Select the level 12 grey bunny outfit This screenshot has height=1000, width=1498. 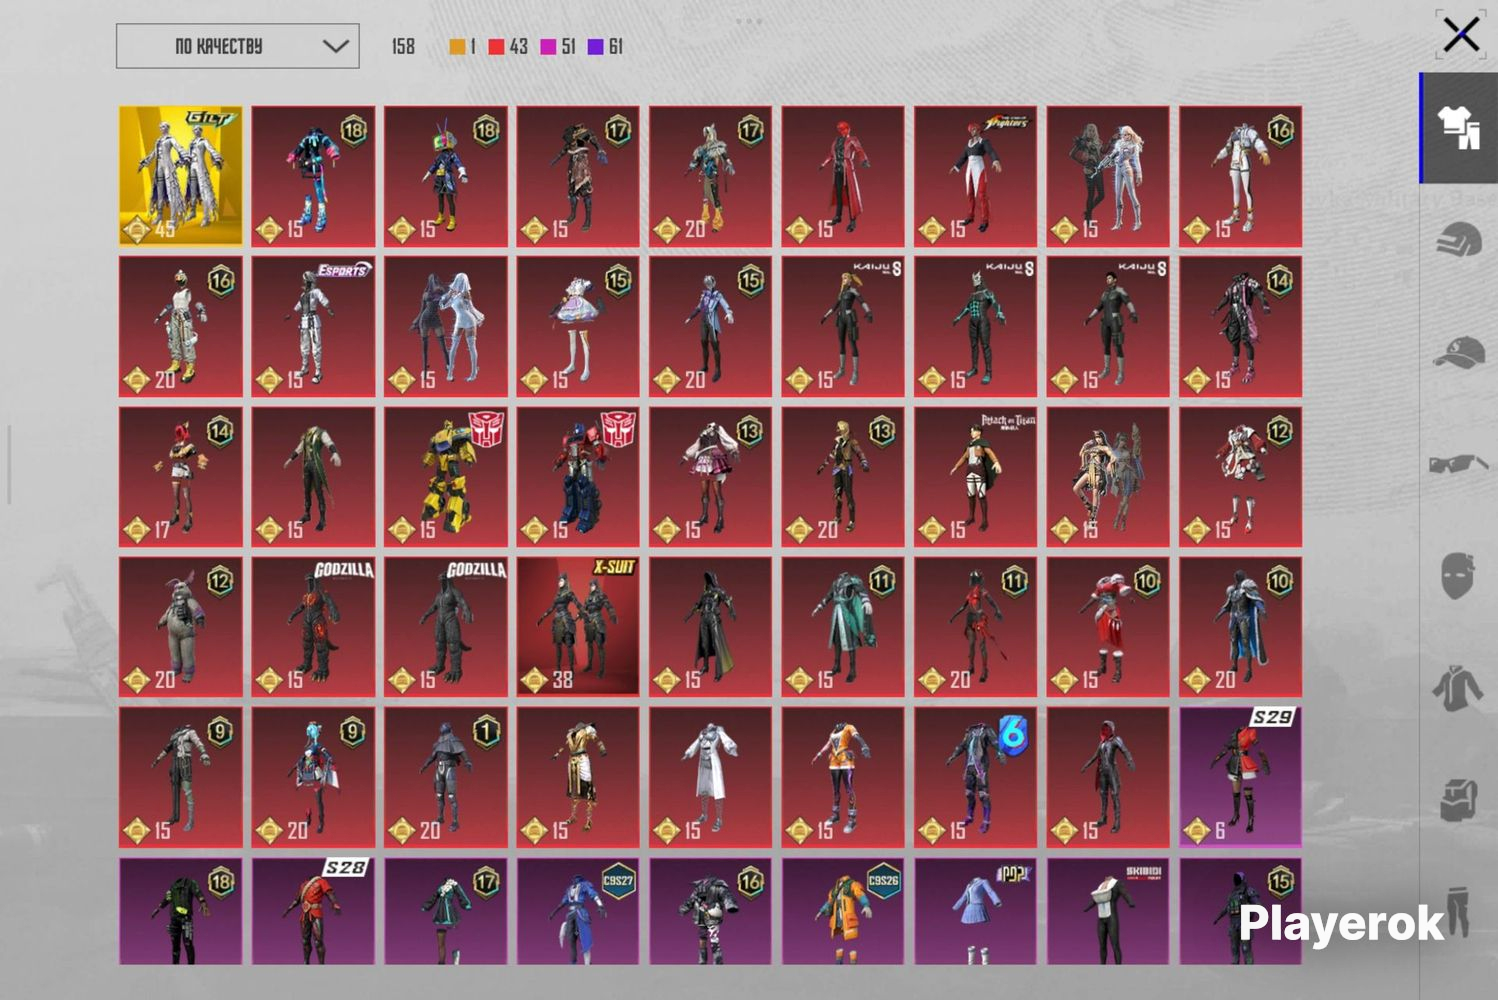181,626
